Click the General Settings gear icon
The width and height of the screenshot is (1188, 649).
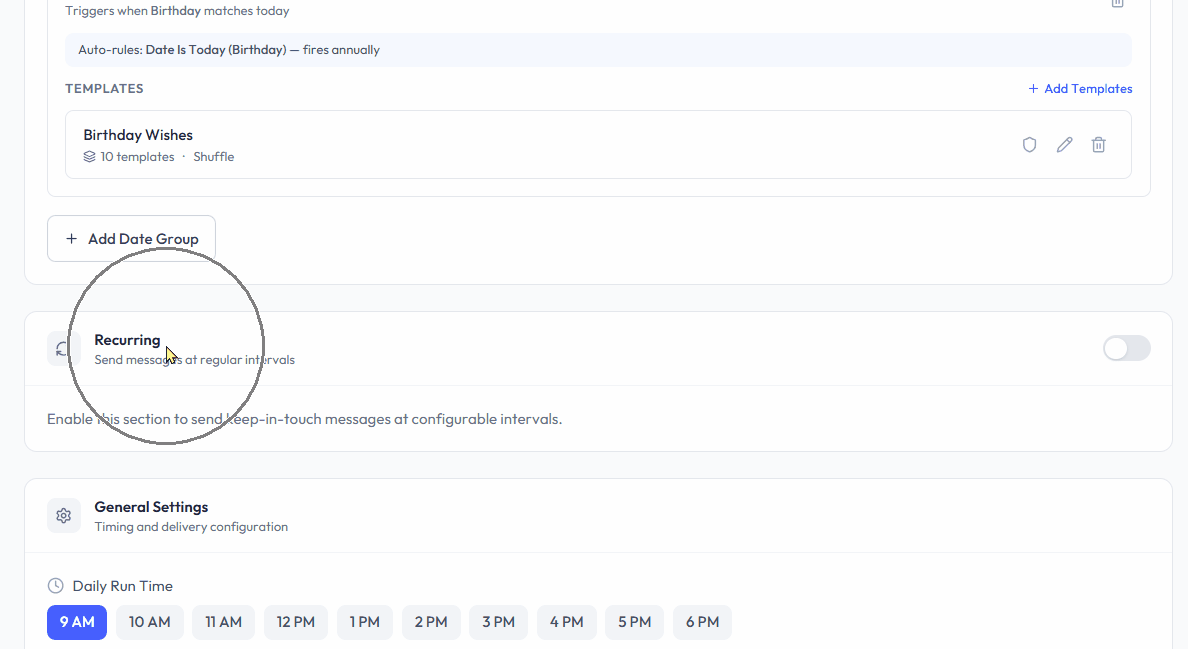[x=64, y=516]
